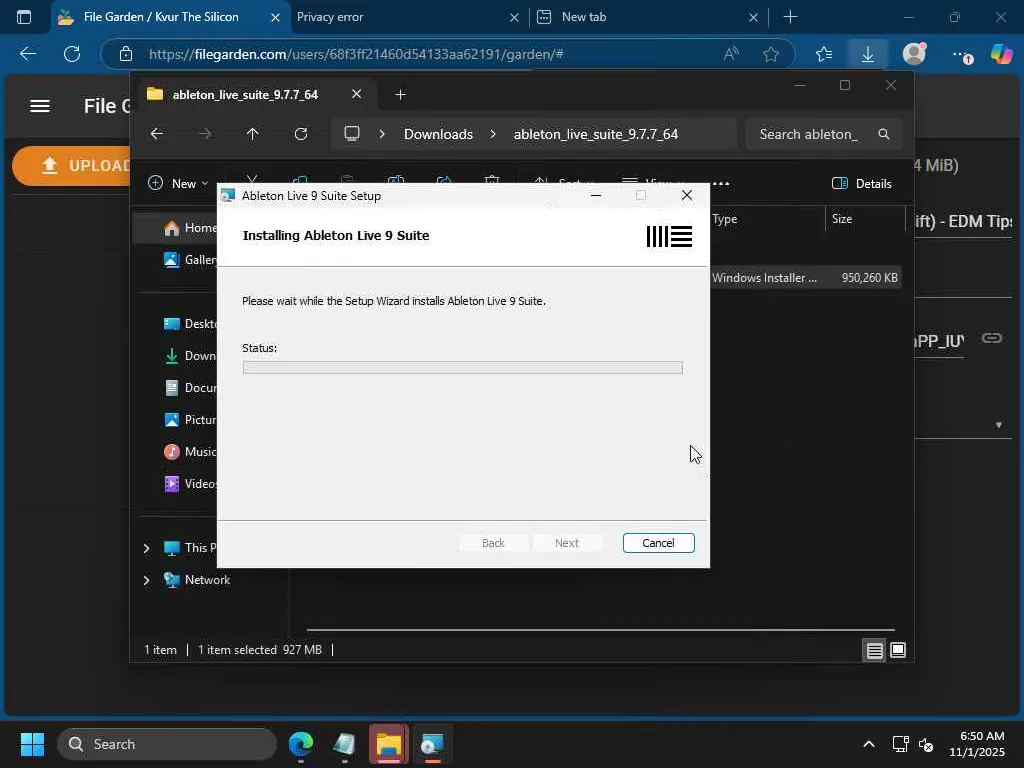Open Edge Favorites list icon
This screenshot has width=1024, height=768.
point(824,54)
